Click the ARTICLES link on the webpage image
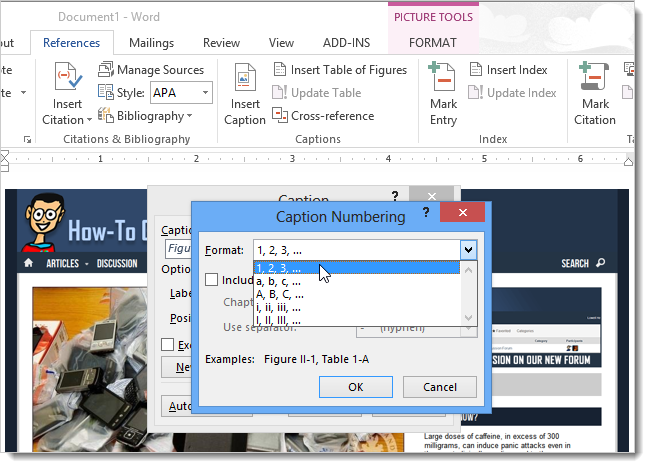The image size is (650, 468). pos(62,263)
